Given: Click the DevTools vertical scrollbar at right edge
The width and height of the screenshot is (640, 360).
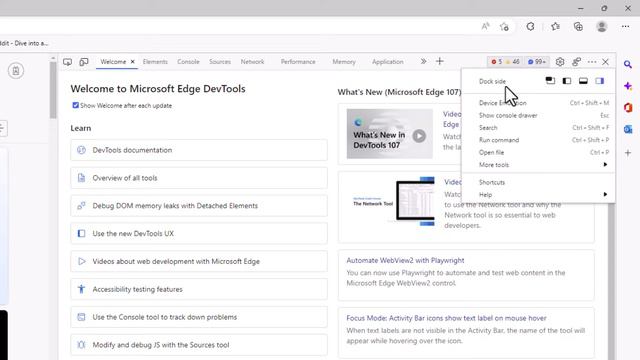Looking at the screenshot, I should [x=611, y=282].
